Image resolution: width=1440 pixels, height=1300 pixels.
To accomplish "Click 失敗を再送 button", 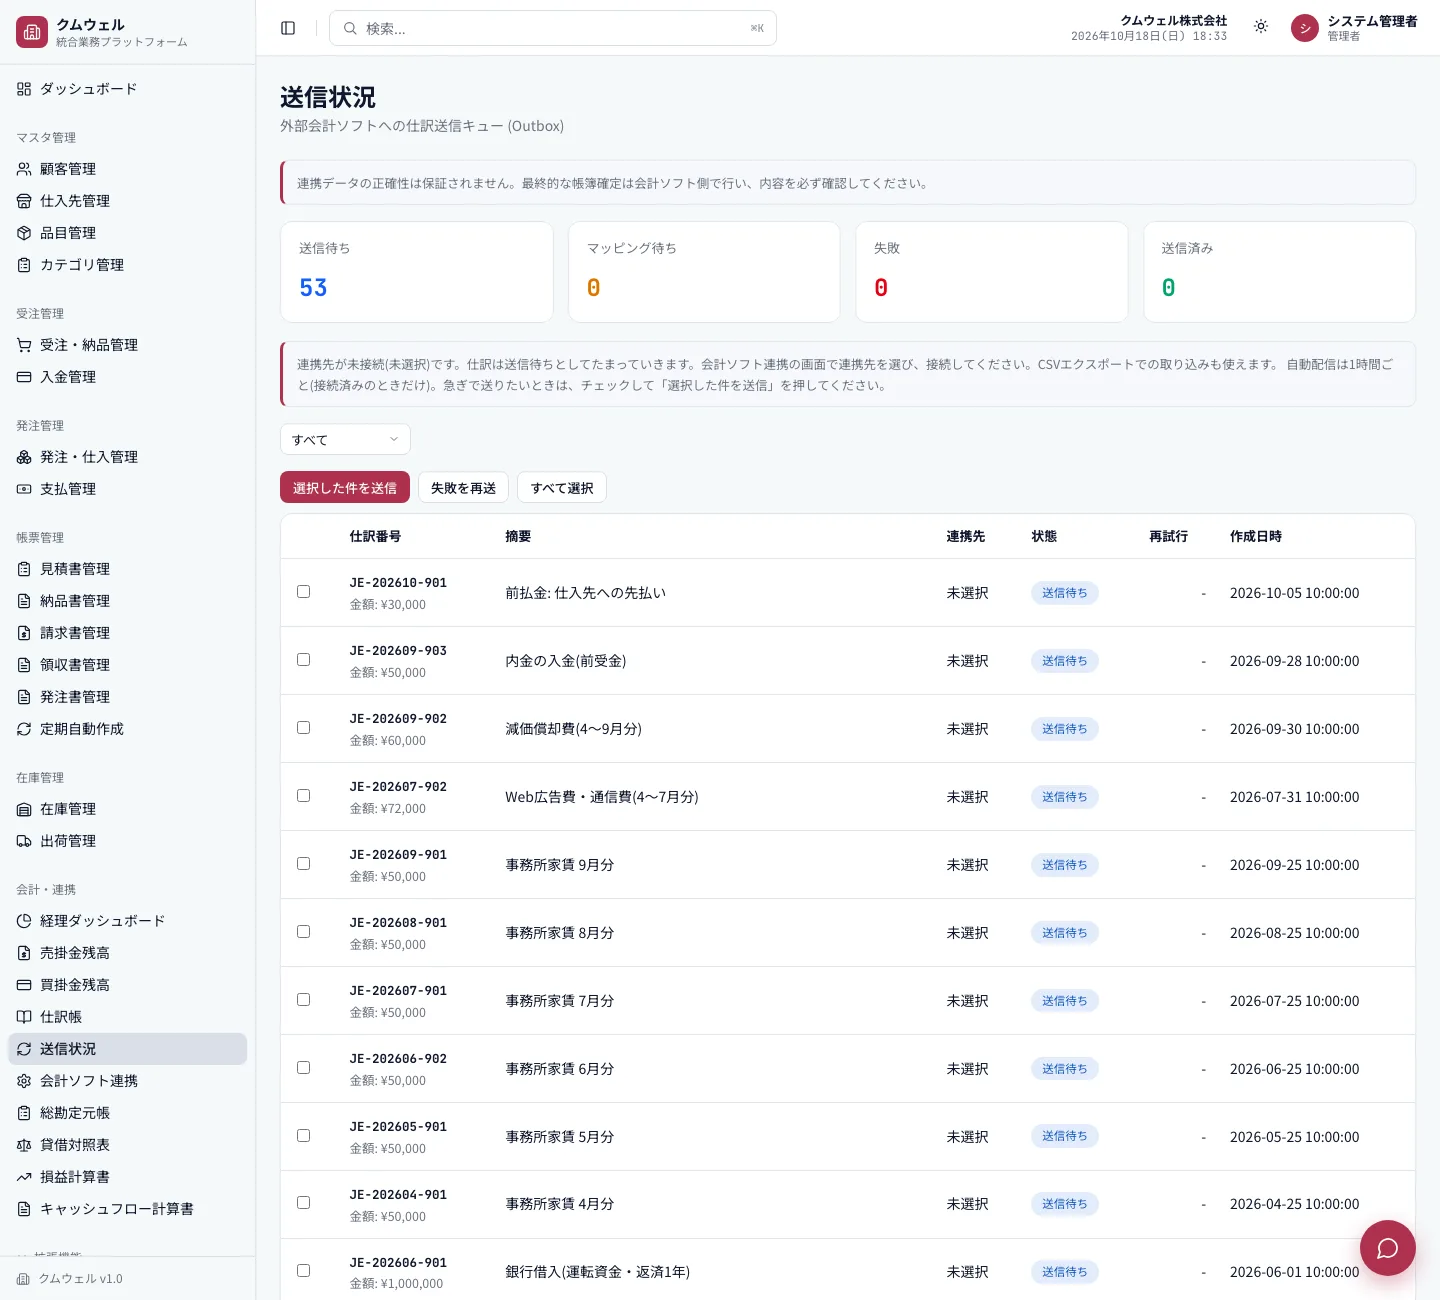I will tap(464, 487).
